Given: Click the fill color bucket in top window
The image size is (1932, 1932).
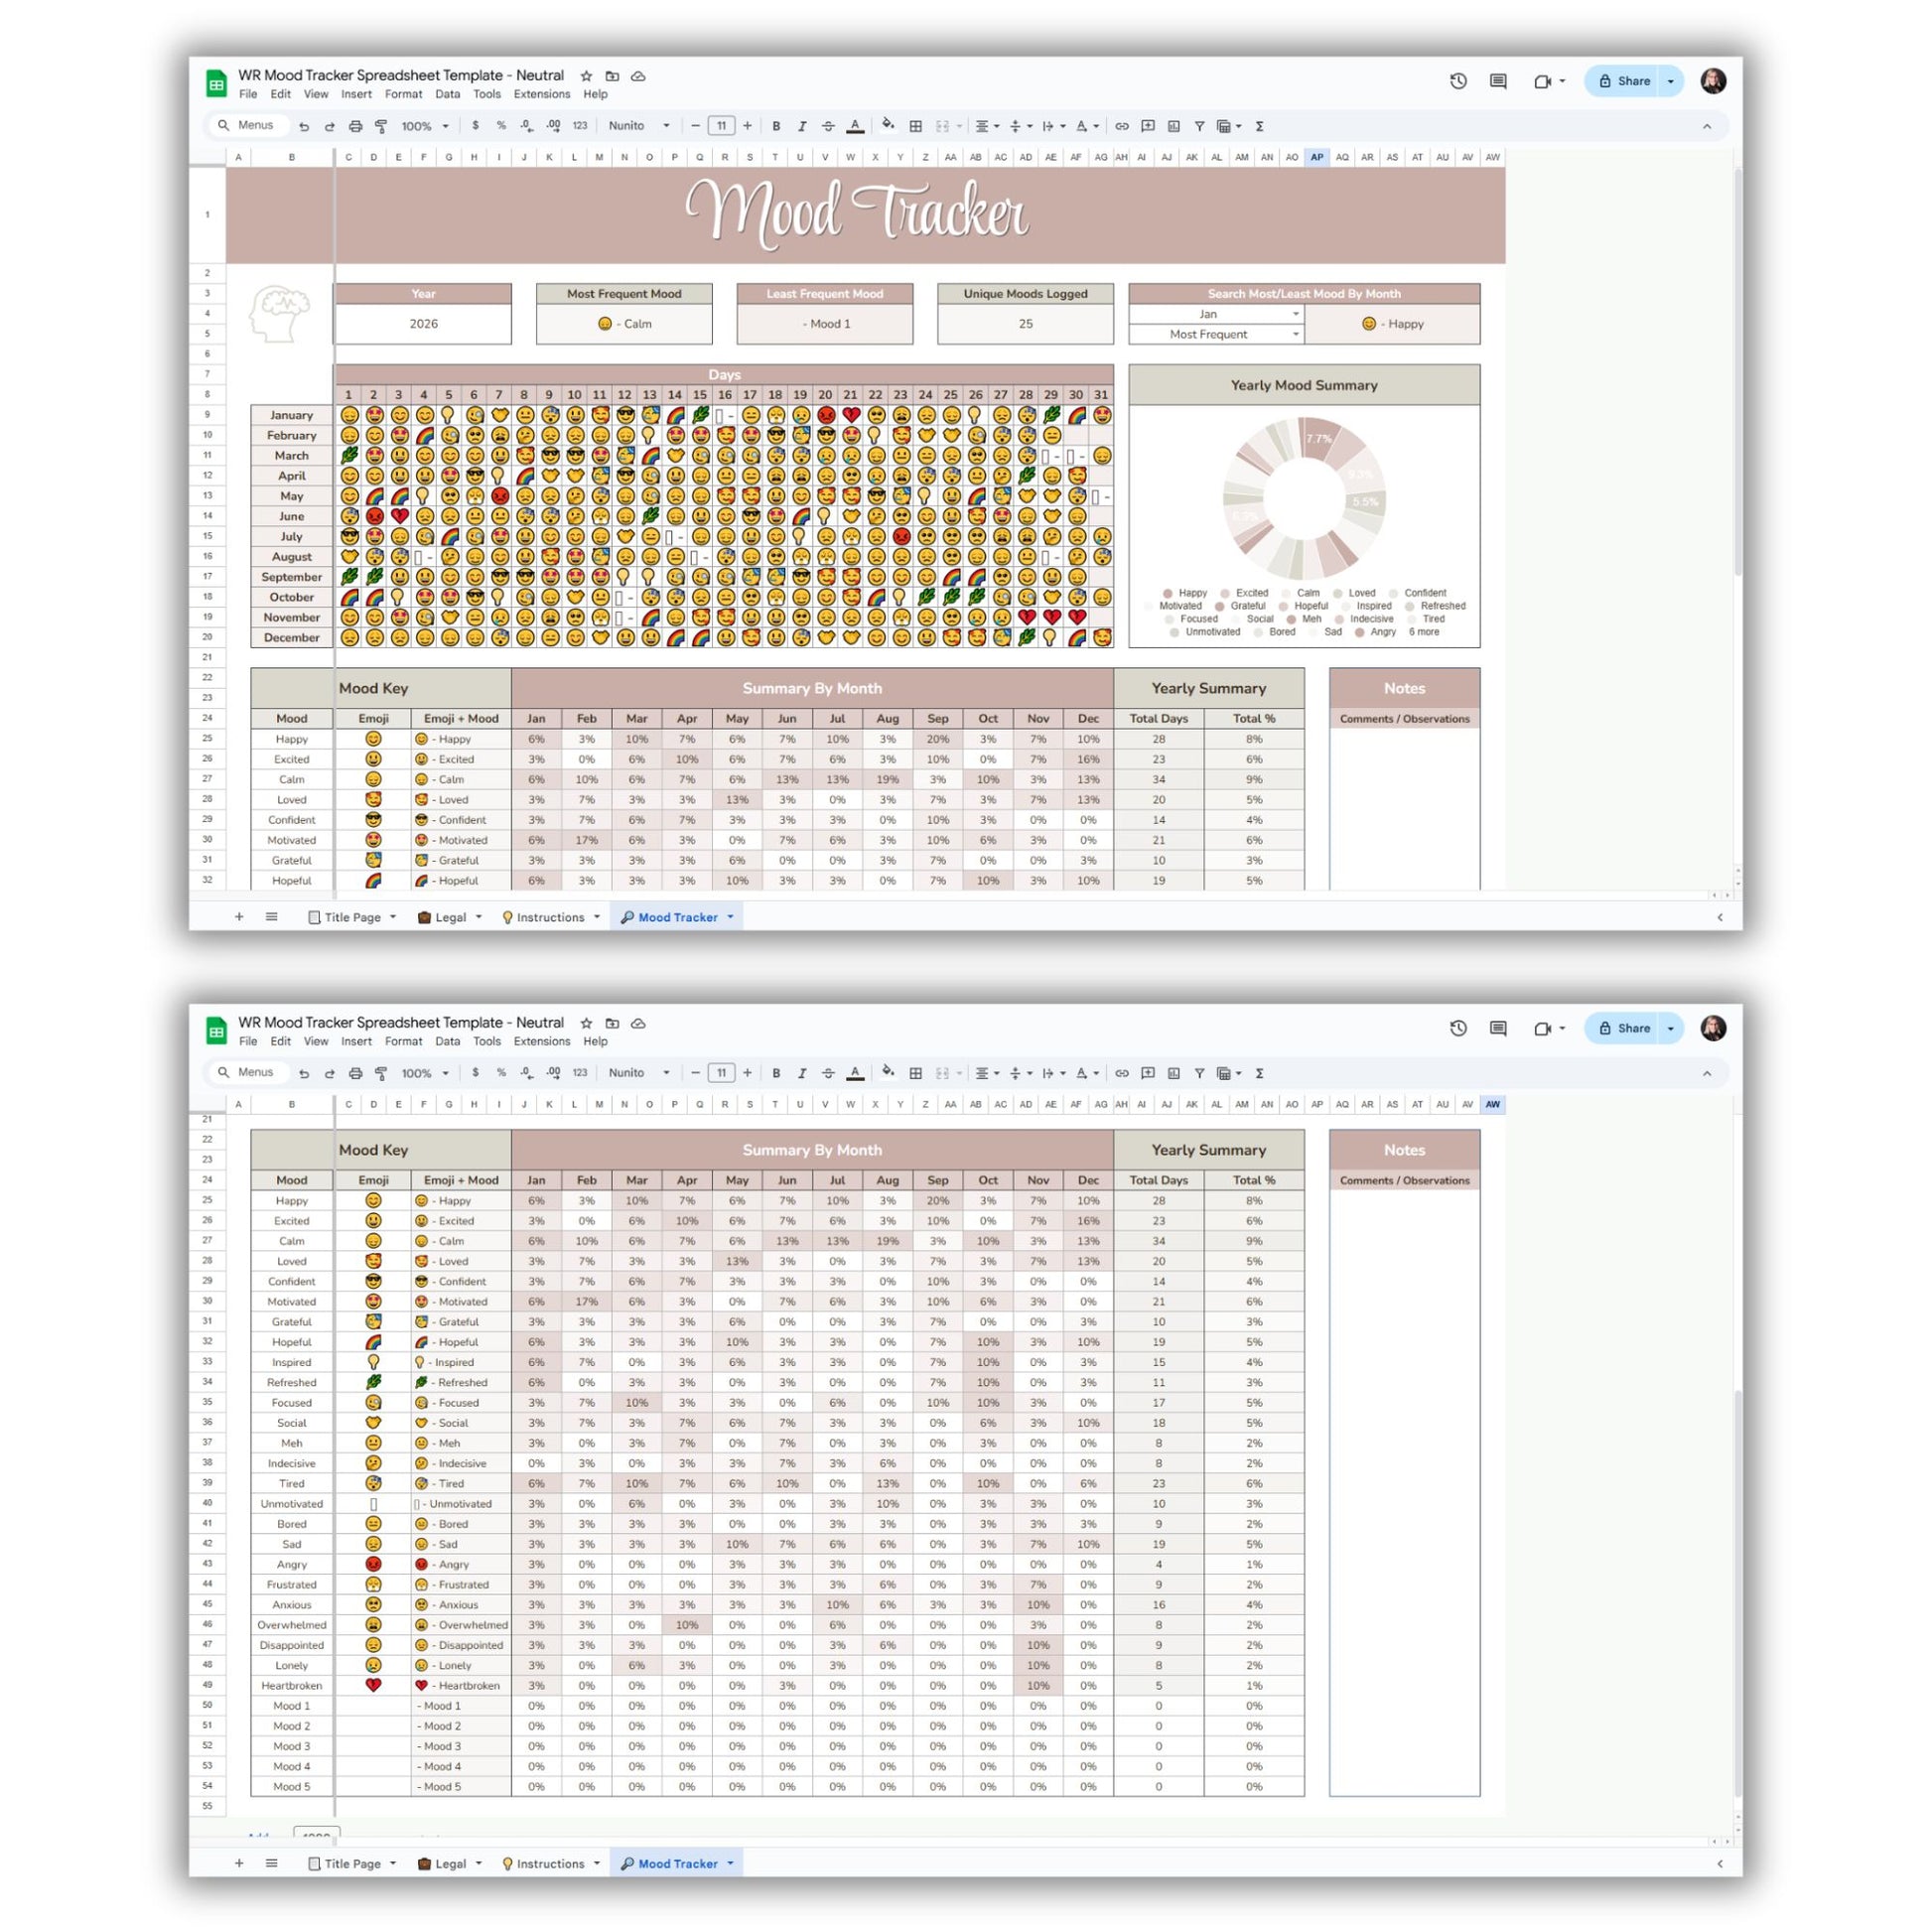Looking at the screenshot, I should pyautogui.click(x=887, y=125).
